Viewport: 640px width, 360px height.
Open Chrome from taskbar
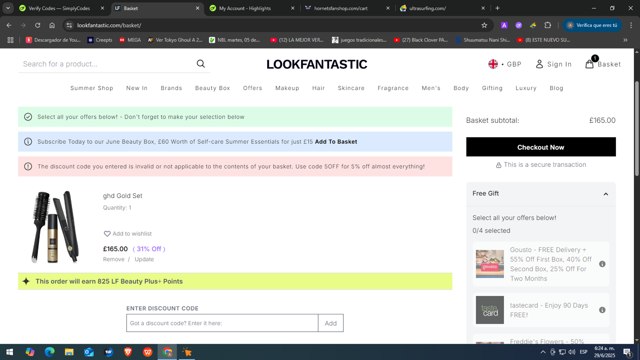(167, 352)
